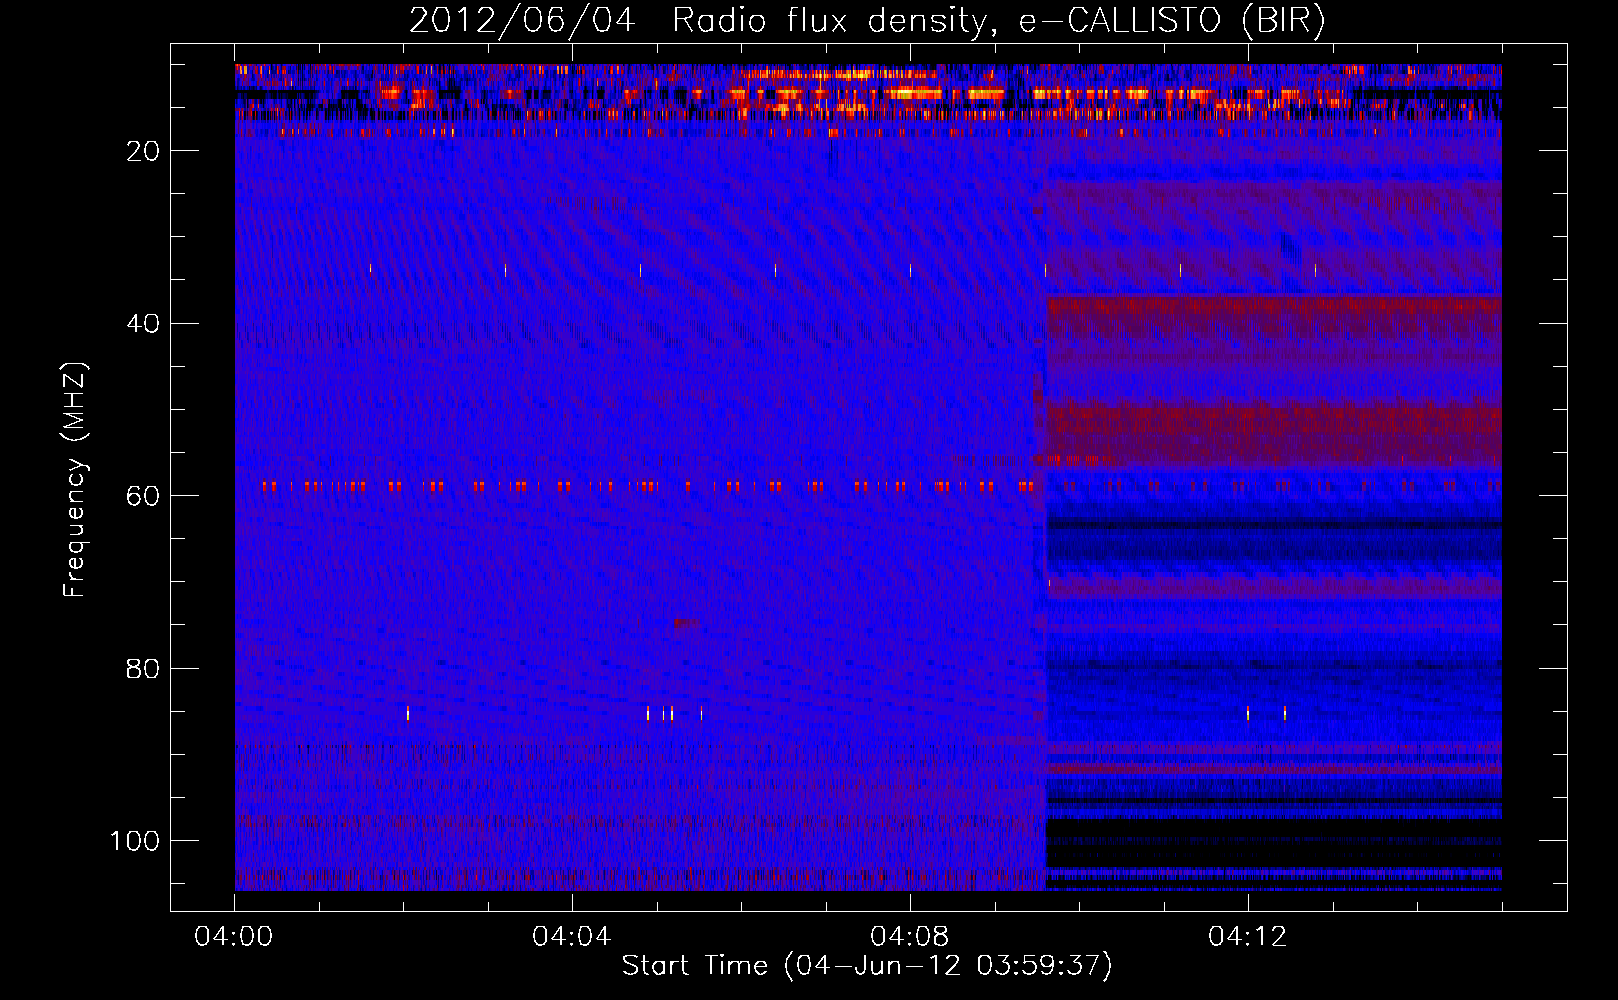This screenshot has height=1000, width=1618.
Task: Click the plot title "2012/06/04 Radio flux density, e-CALLISTO (BIR)"
Action: (x=867, y=21)
